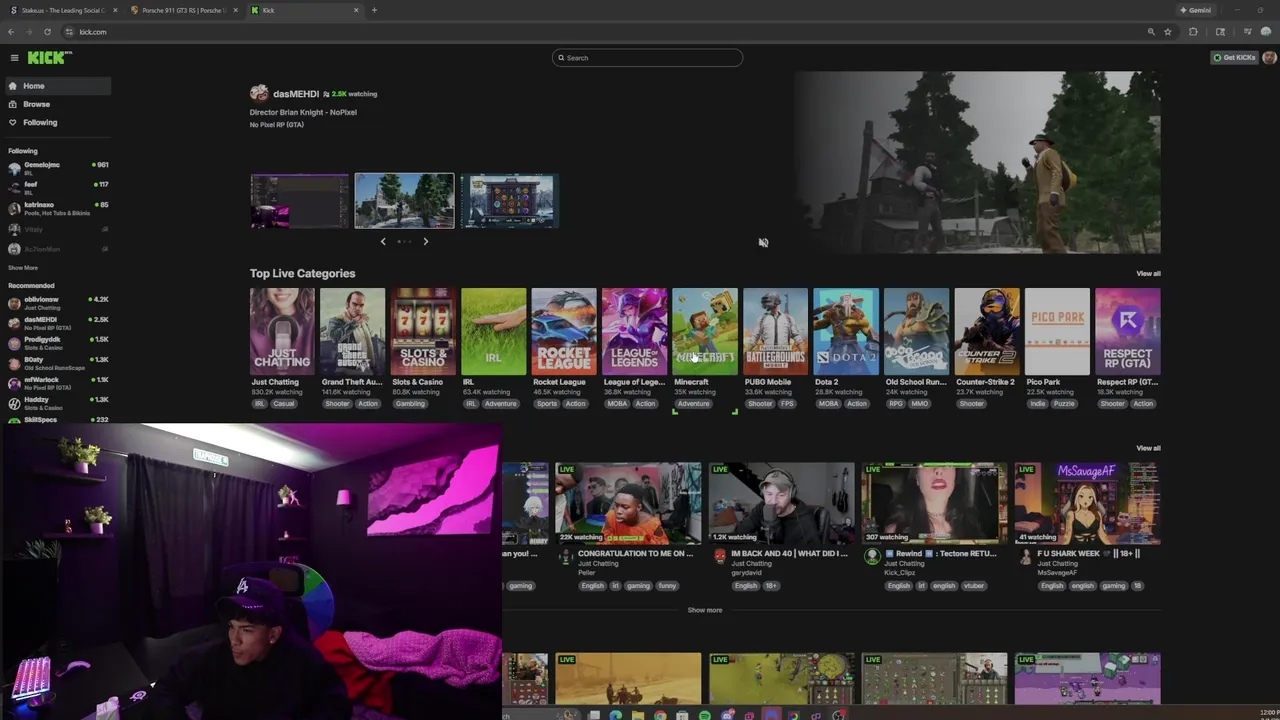Open League of Legends category

(x=634, y=332)
